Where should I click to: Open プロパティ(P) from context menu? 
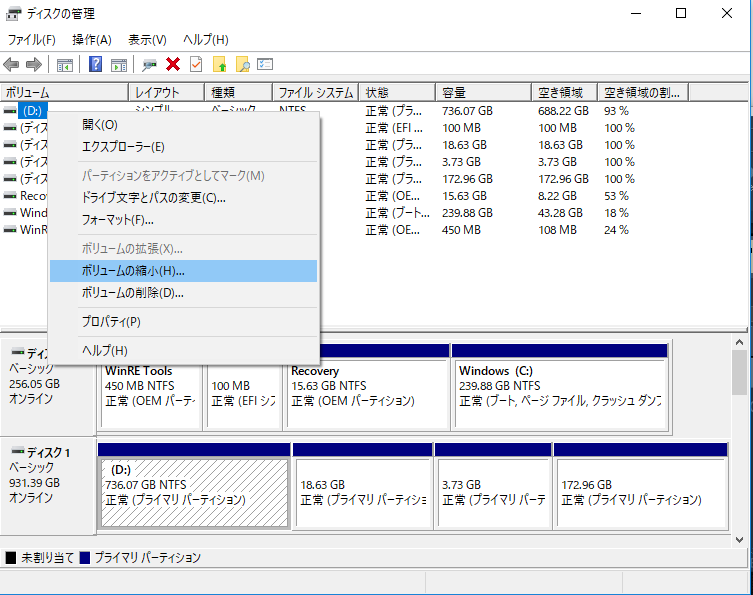183,322
